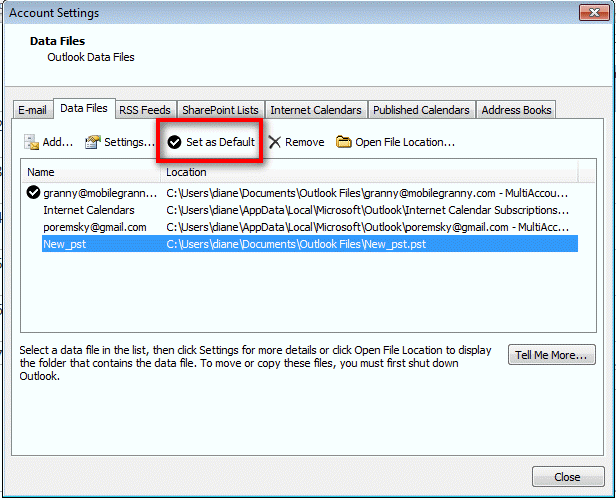Click the Tell Me More... button
The height and width of the screenshot is (500, 616).
[x=552, y=355]
